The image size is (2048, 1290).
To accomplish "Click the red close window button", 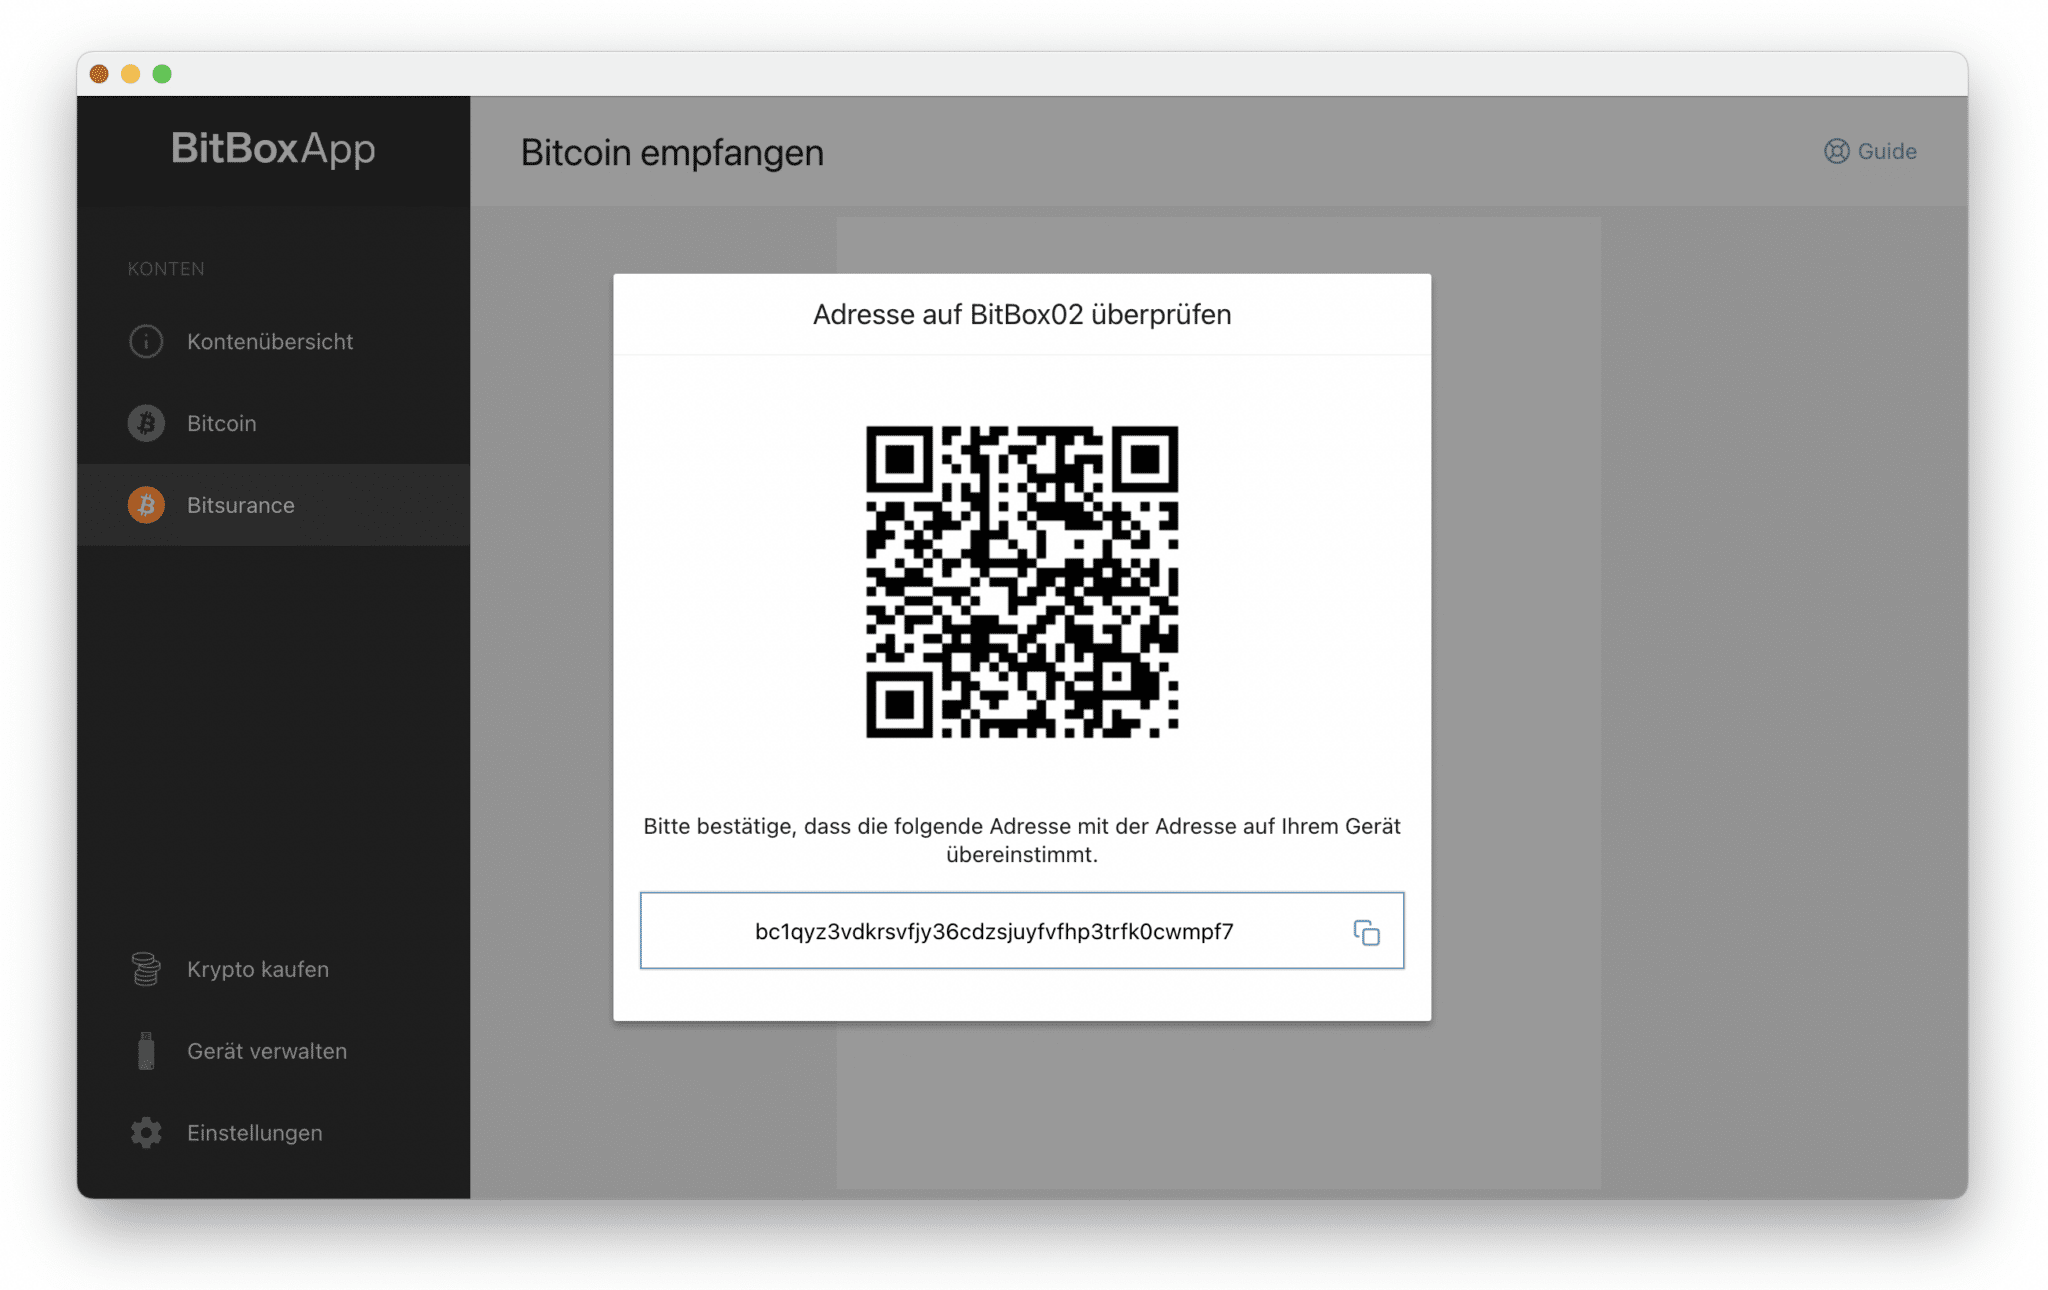I will 99,74.
